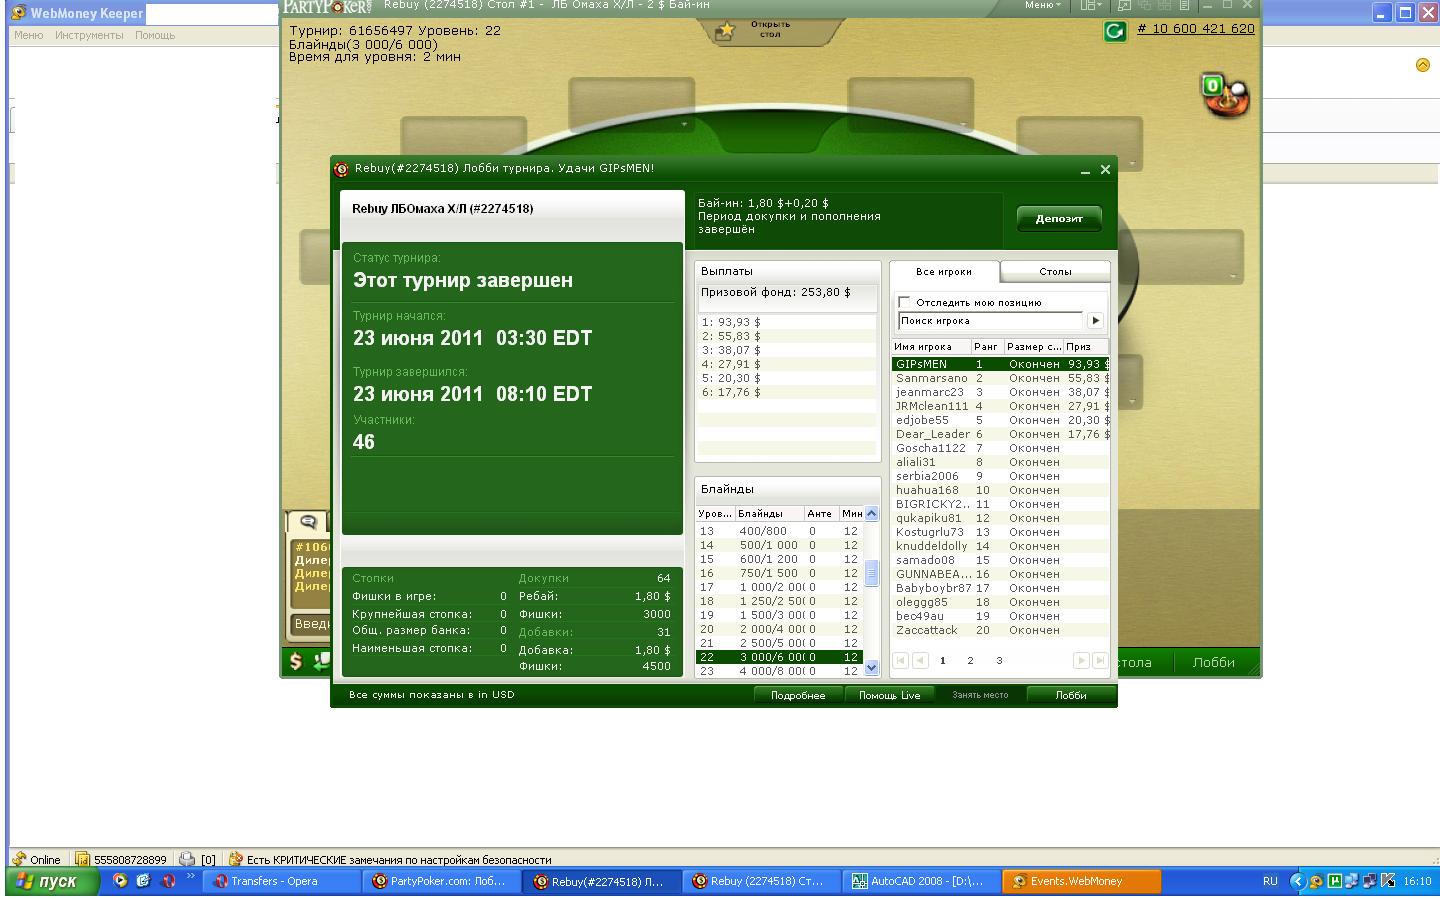This screenshot has height=900, width=1440.
Task: Go to next page of player list
Action: click(1080, 661)
